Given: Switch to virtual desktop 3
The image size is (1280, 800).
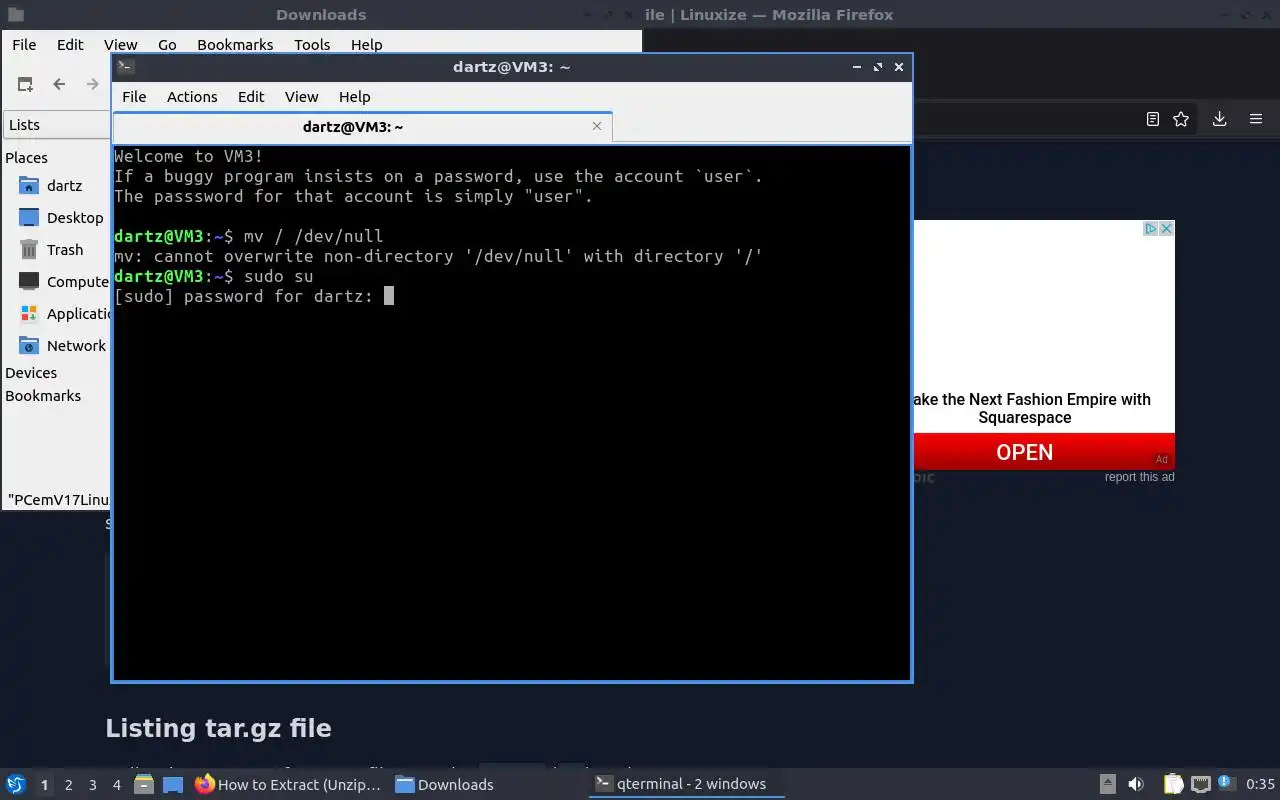Looking at the screenshot, I should [92, 785].
